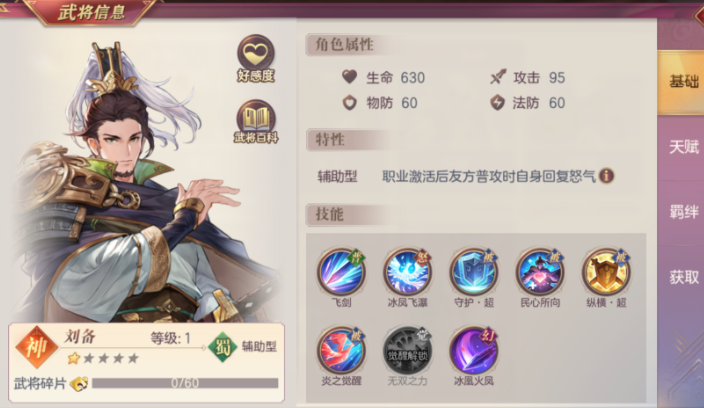Click the 神 rarity badge
Screen dimensions: 704x408
(x=37, y=347)
